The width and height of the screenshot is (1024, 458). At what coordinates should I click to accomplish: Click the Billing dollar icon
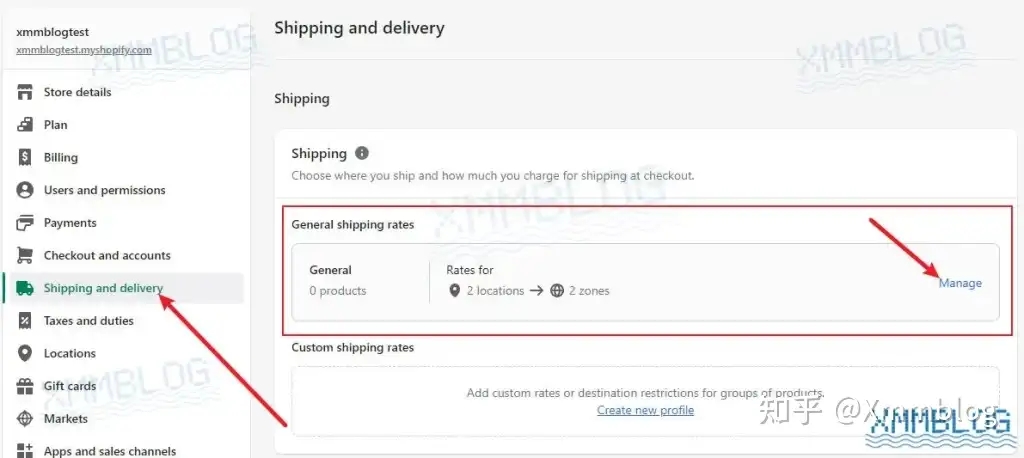pos(25,157)
